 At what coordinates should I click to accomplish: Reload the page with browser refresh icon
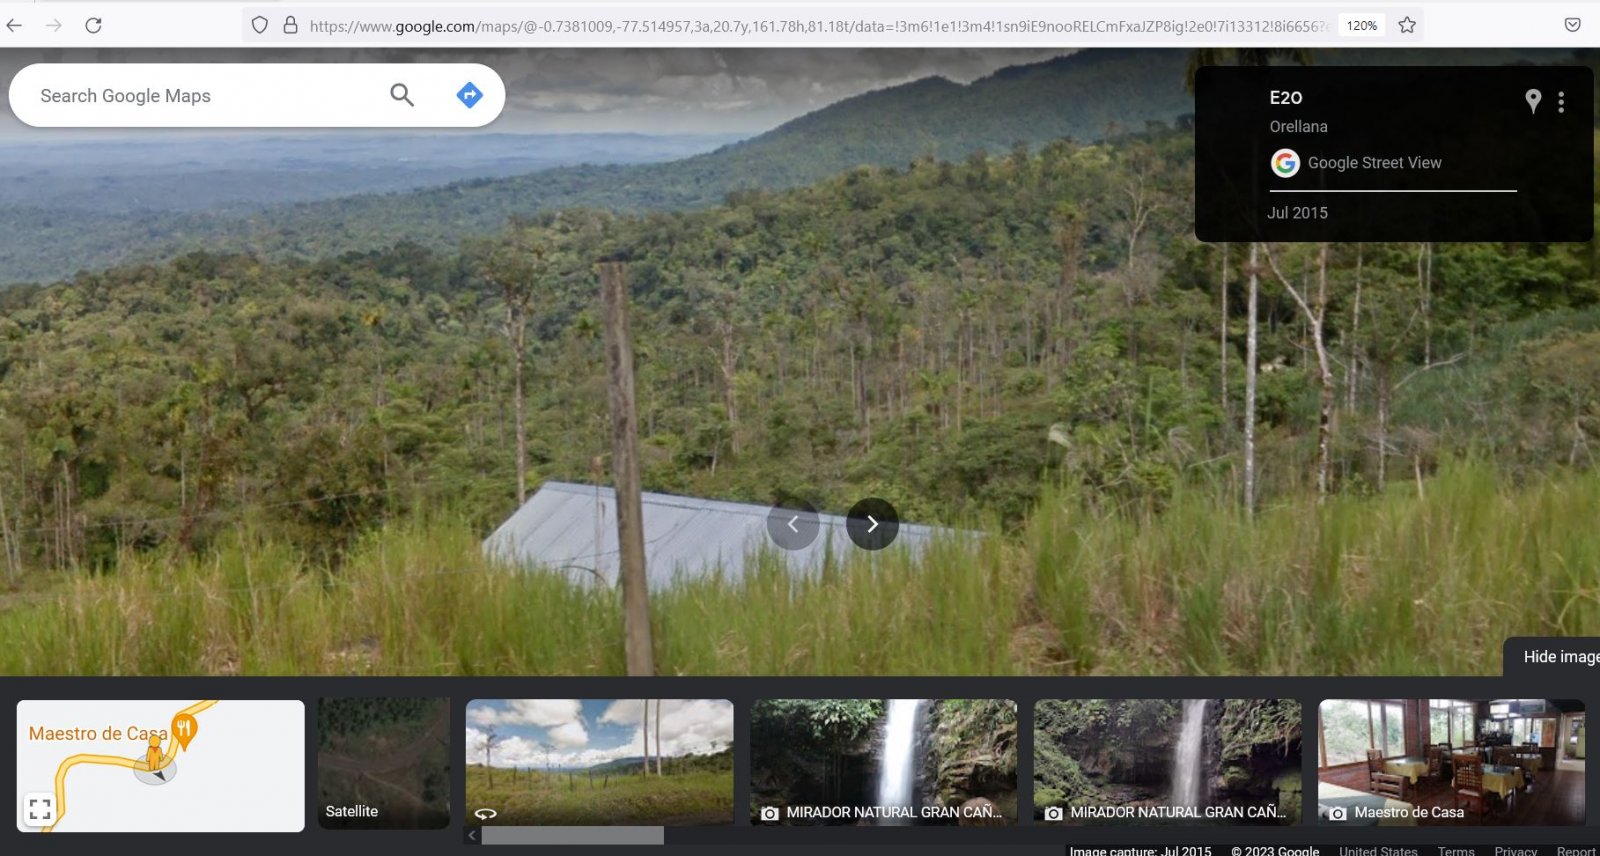coord(93,26)
